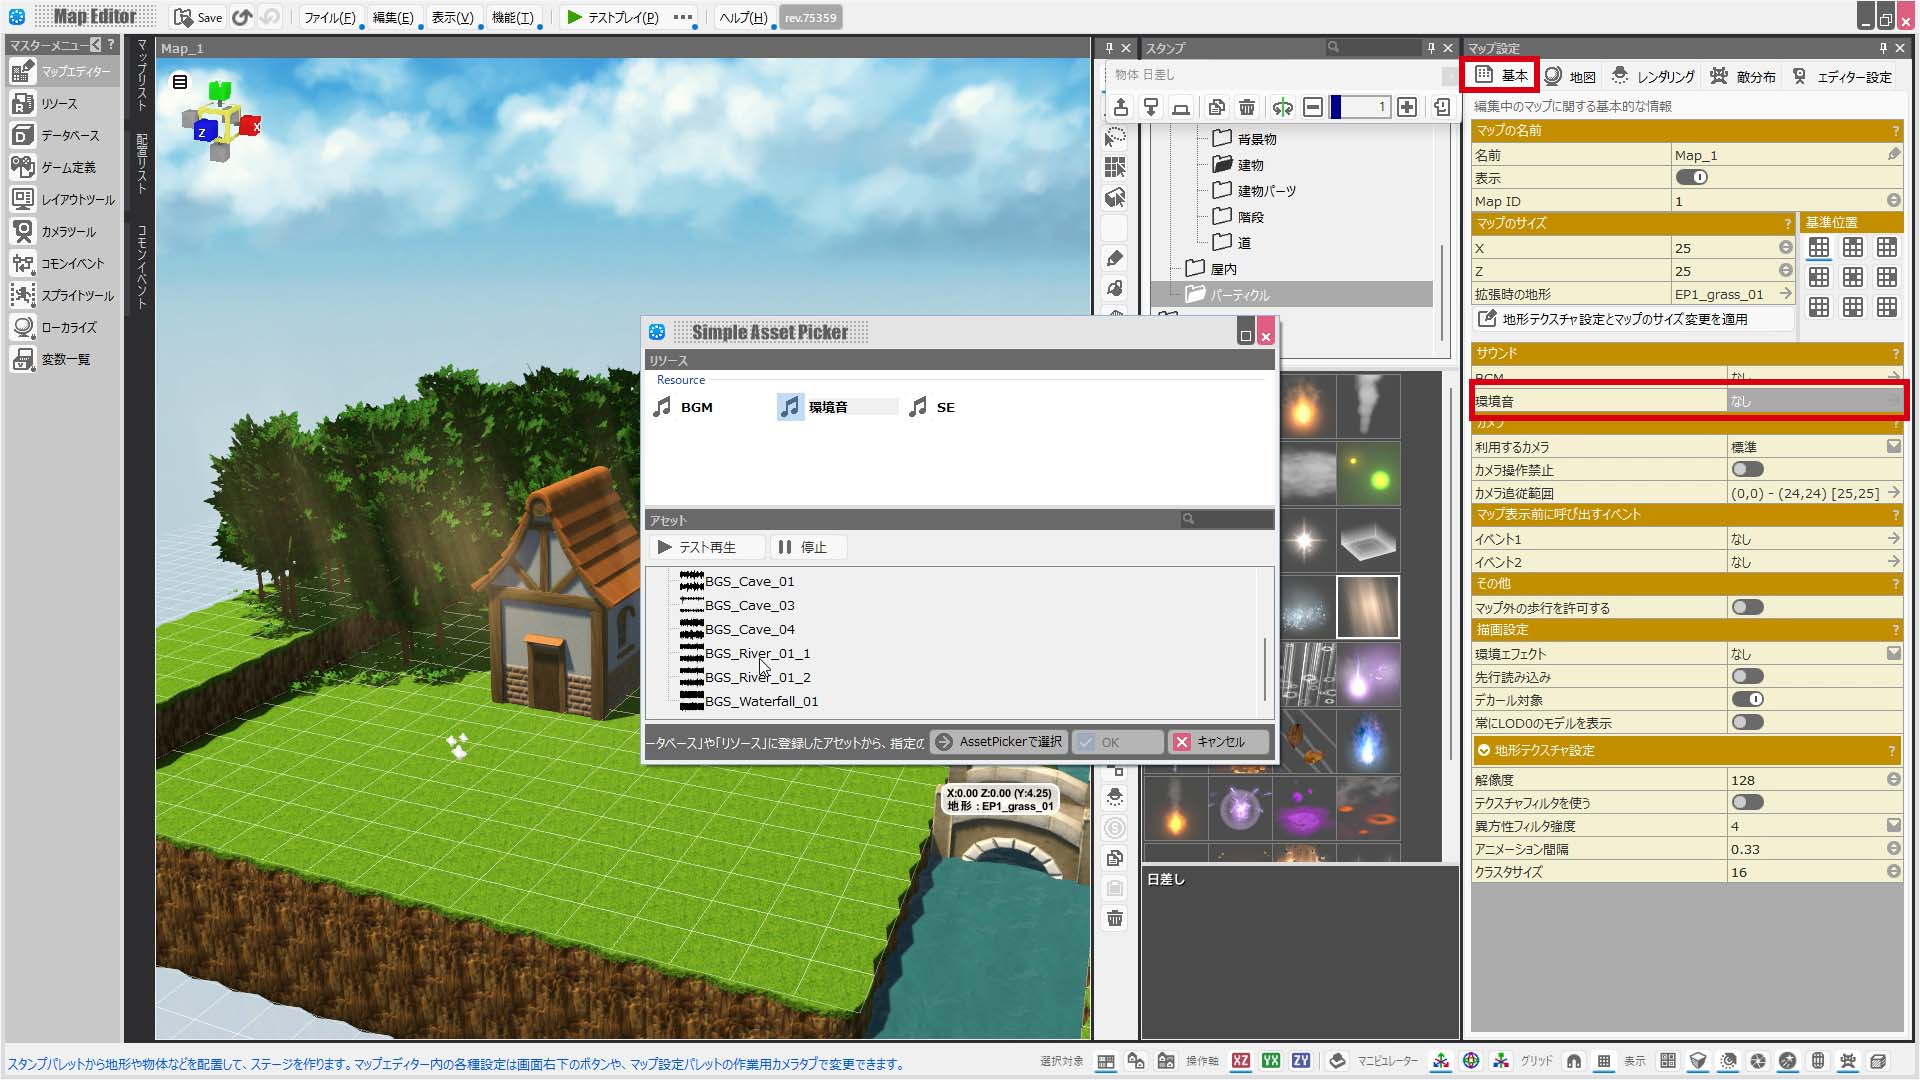Click the rotate icon with green axis
The image size is (1920, 1080).
point(1282,107)
